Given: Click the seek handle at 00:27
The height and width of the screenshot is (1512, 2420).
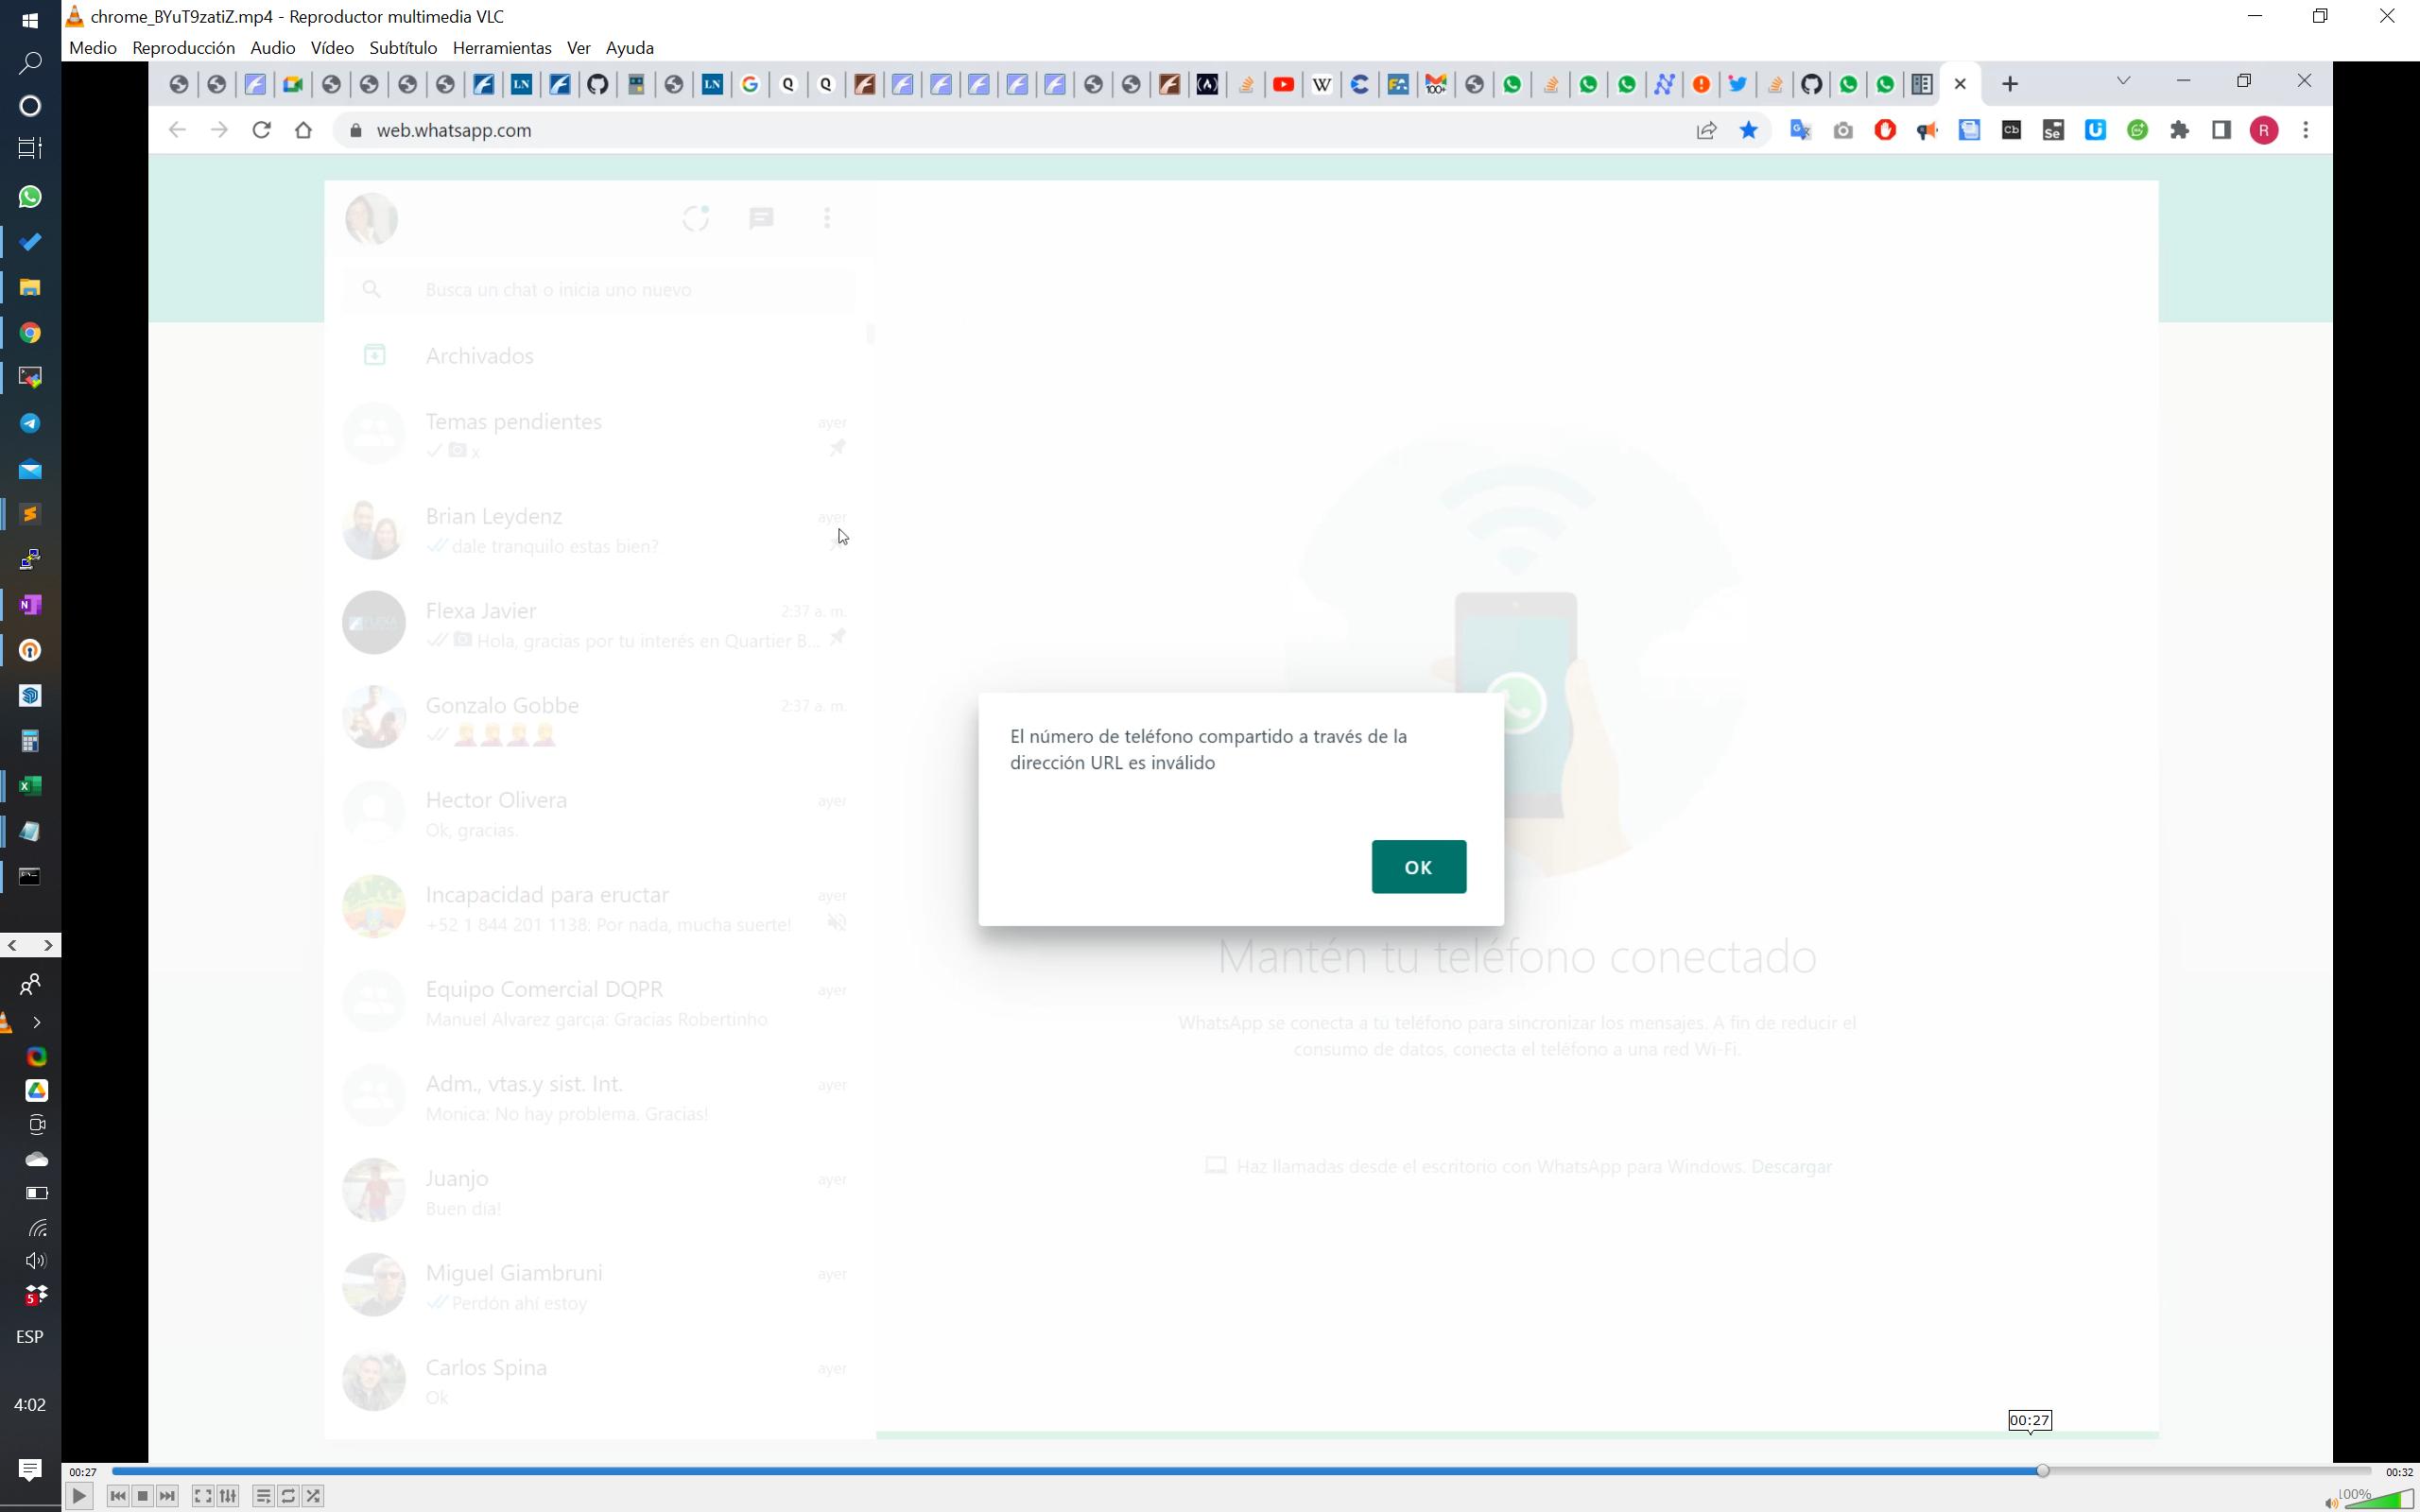Looking at the screenshot, I should [2042, 1471].
